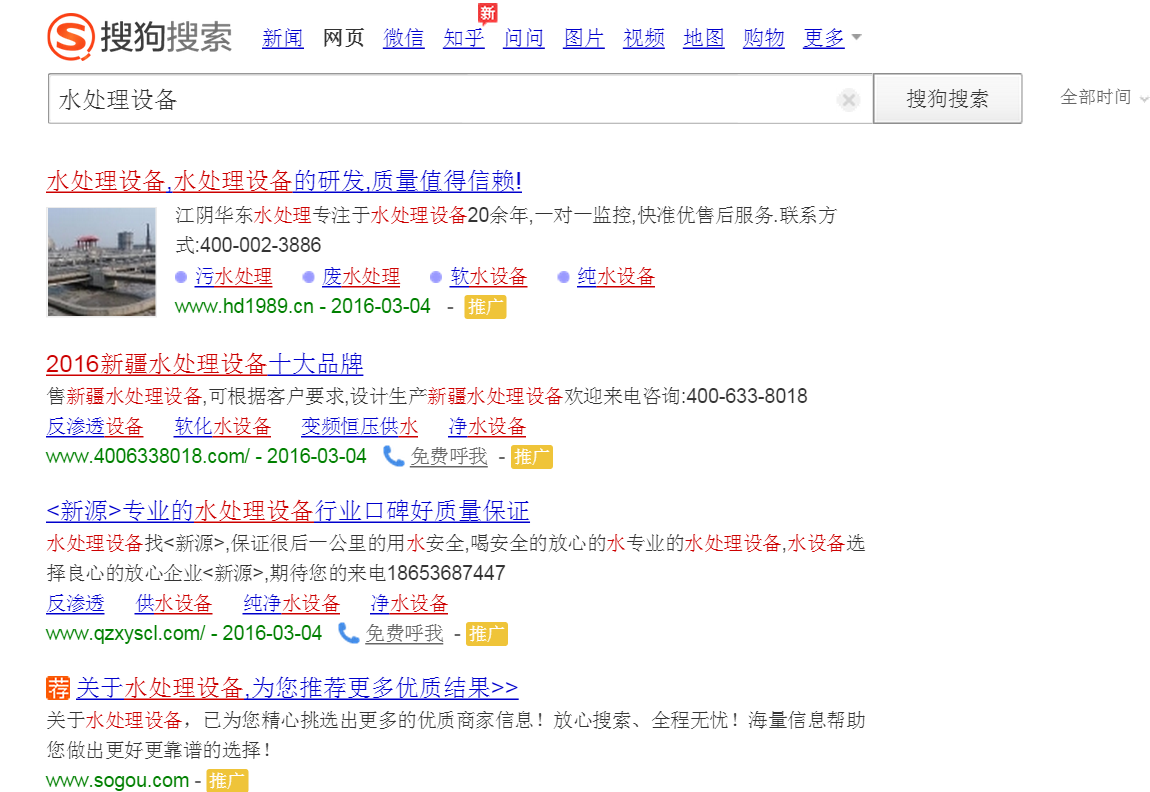This screenshot has width=1150, height=792.
Task: Focus the search input containing 水处理设备
Action: click(461, 99)
